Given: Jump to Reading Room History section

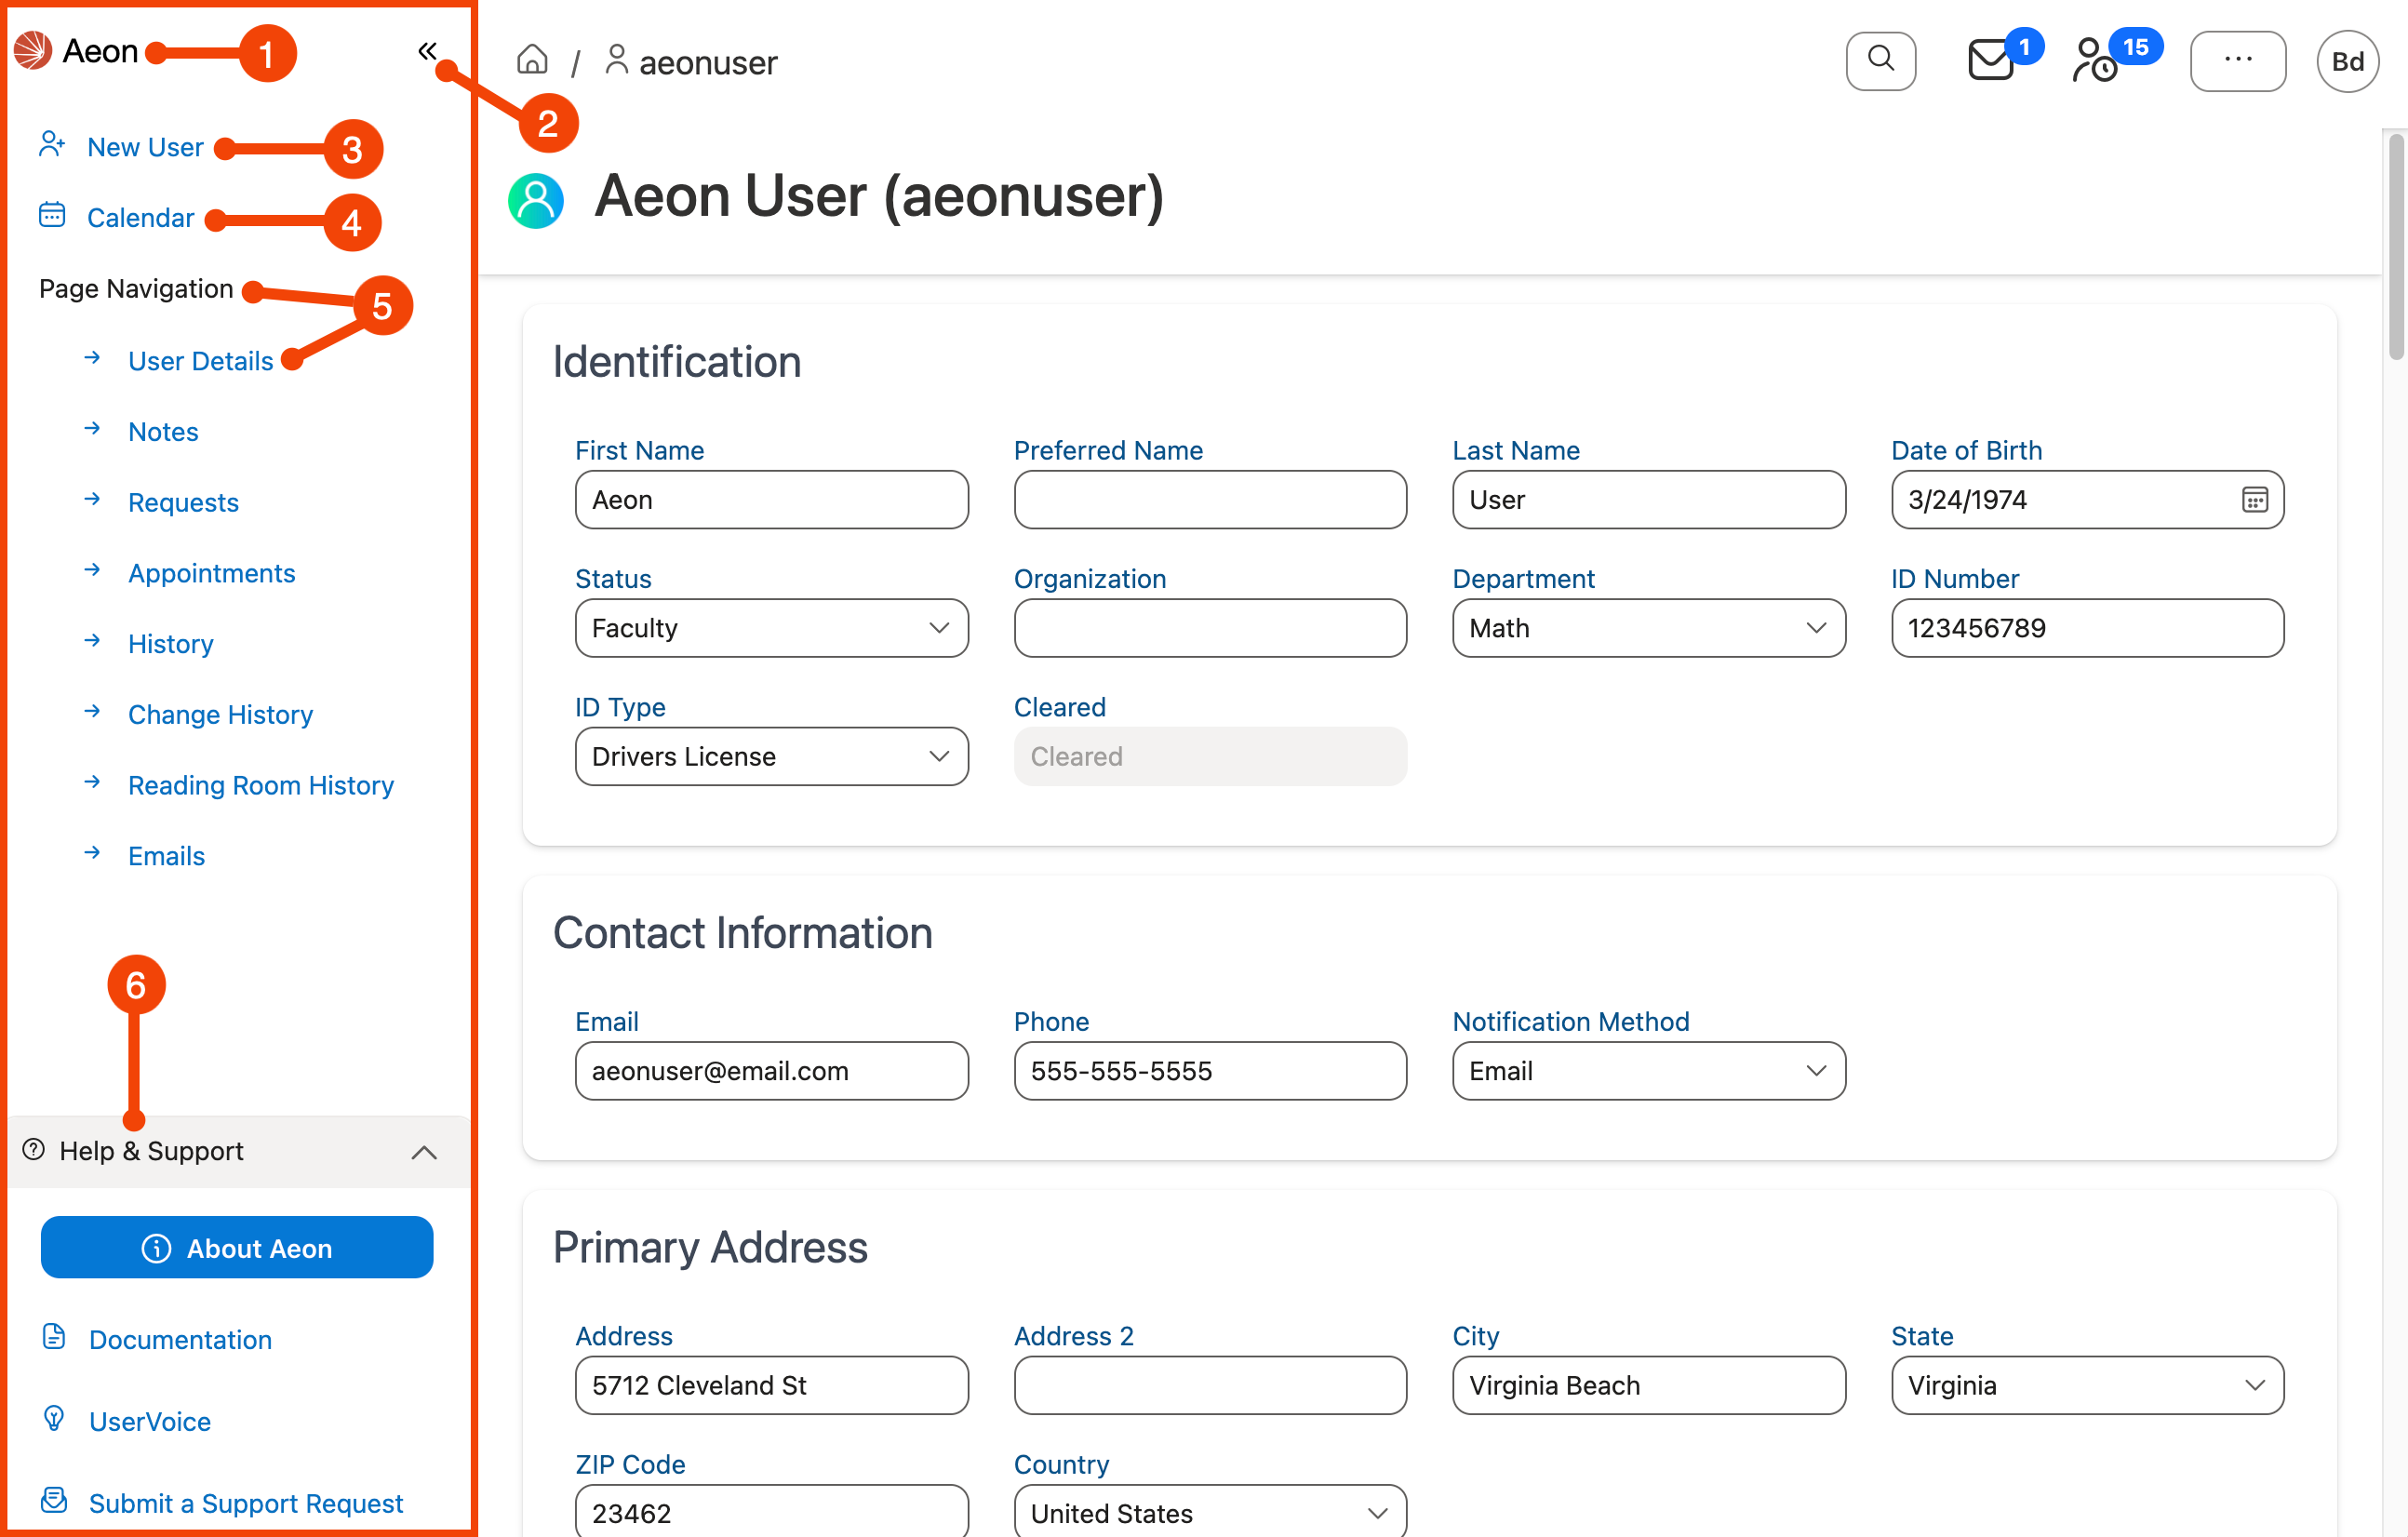Looking at the screenshot, I should pyautogui.click(x=260, y=785).
